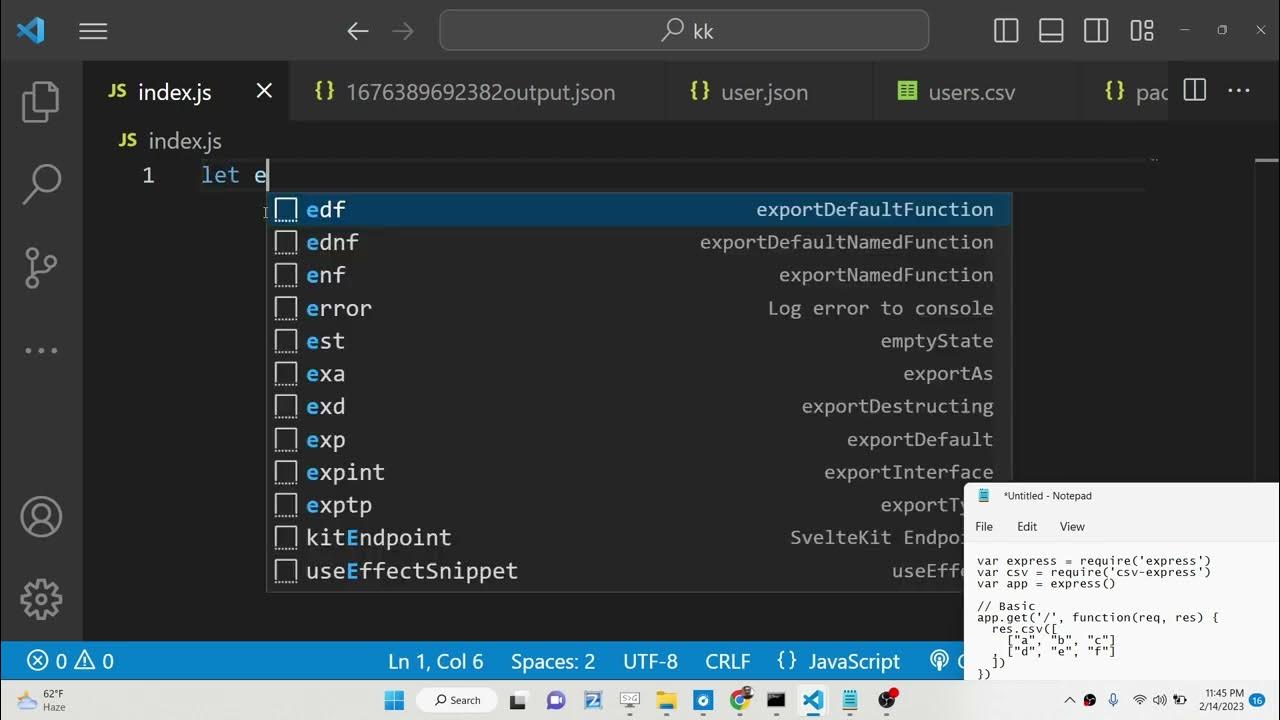Image resolution: width=1280 pixels, height=720 pixels.
Task: Open the Search view in sidebar
Action: [x=41, y=184]
